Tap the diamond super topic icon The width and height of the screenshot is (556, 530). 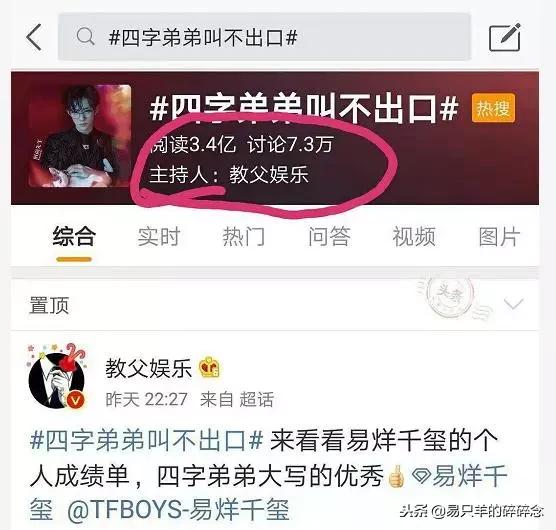tap(421, 475)
